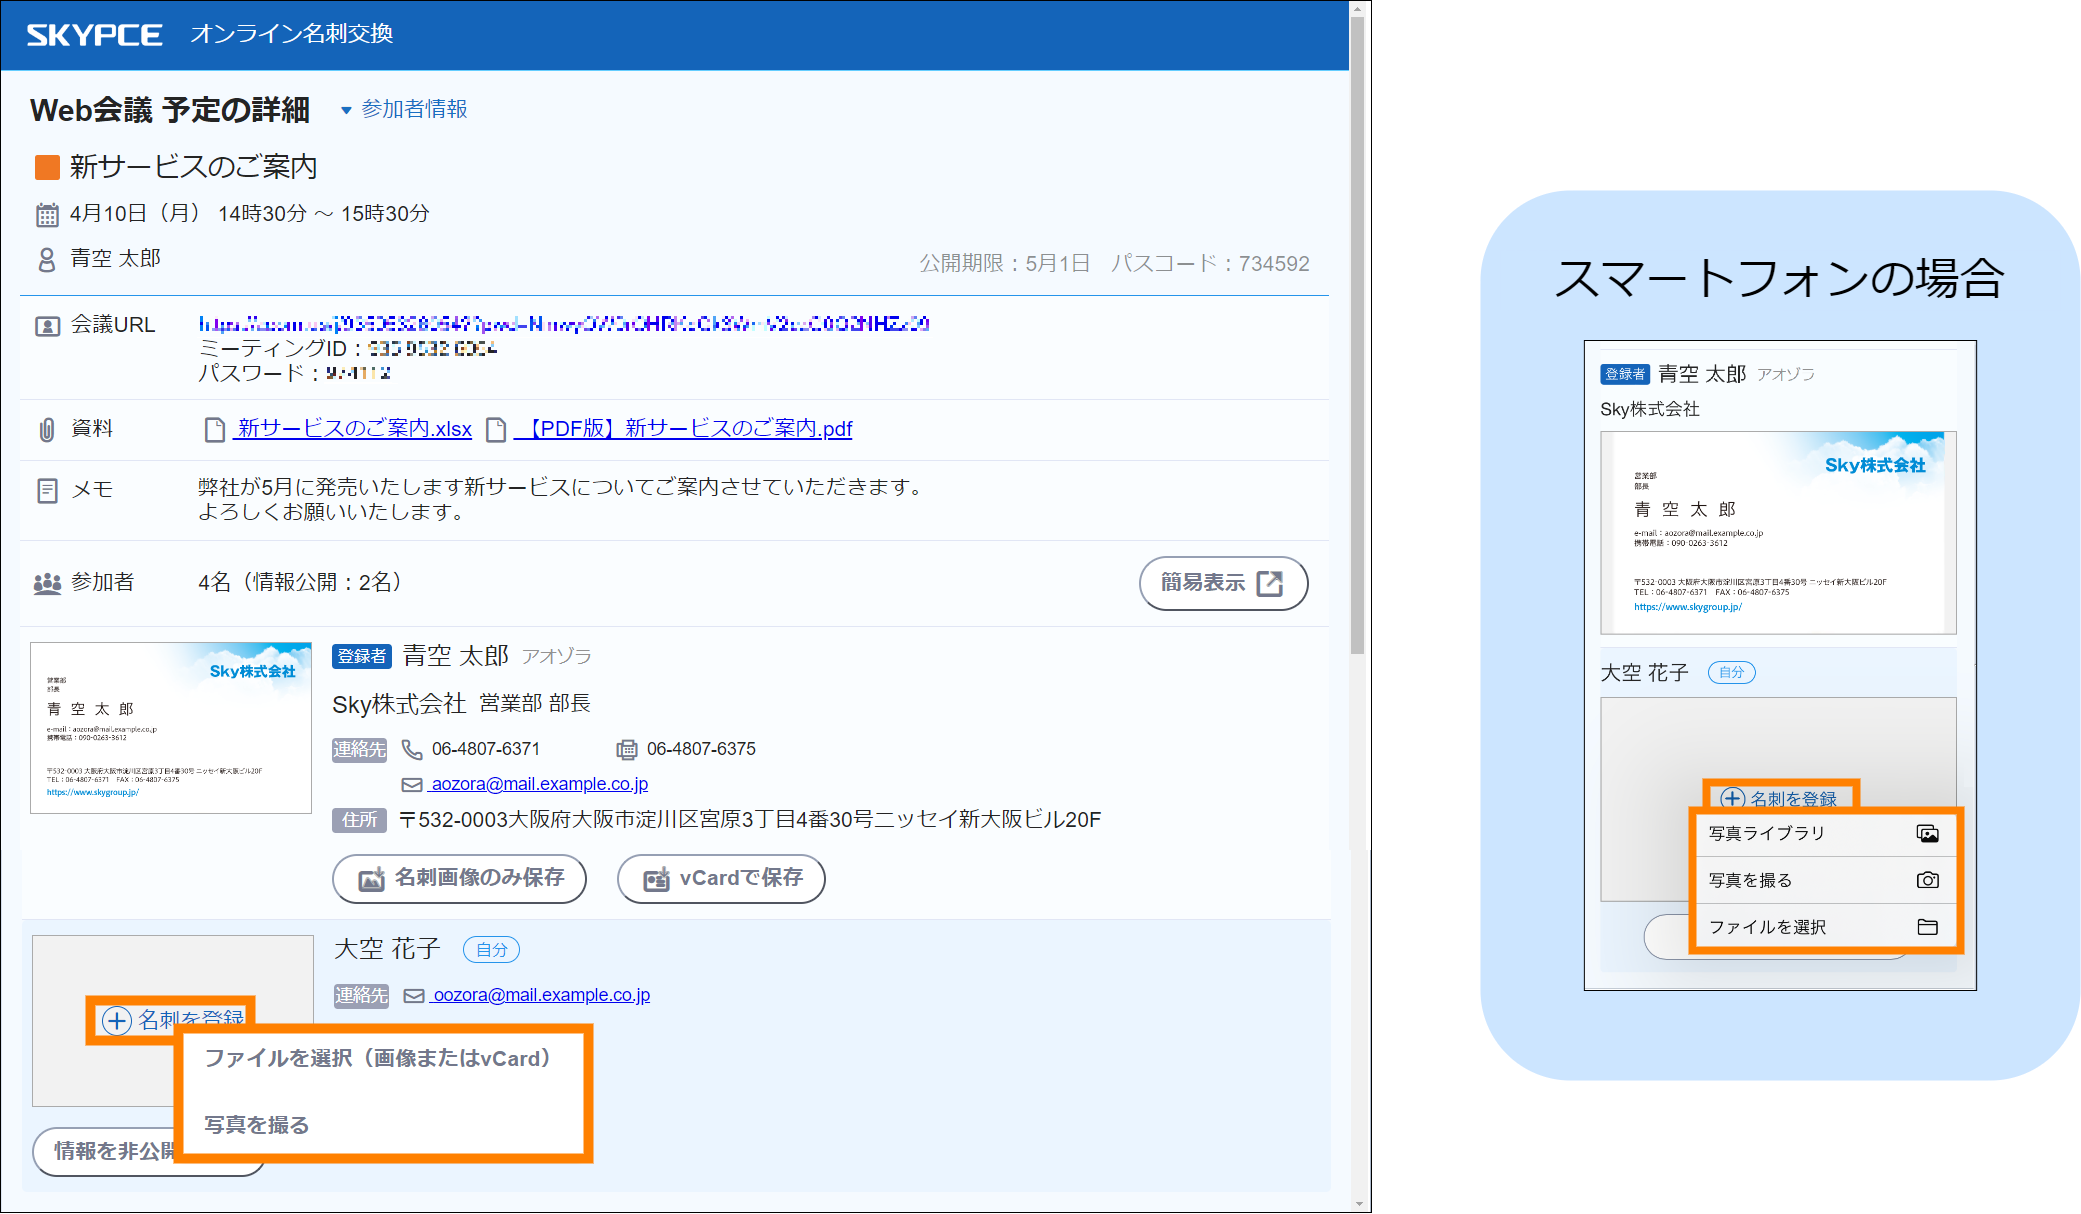Click the orange square beside 新サービスのご案内

[47, 167]
